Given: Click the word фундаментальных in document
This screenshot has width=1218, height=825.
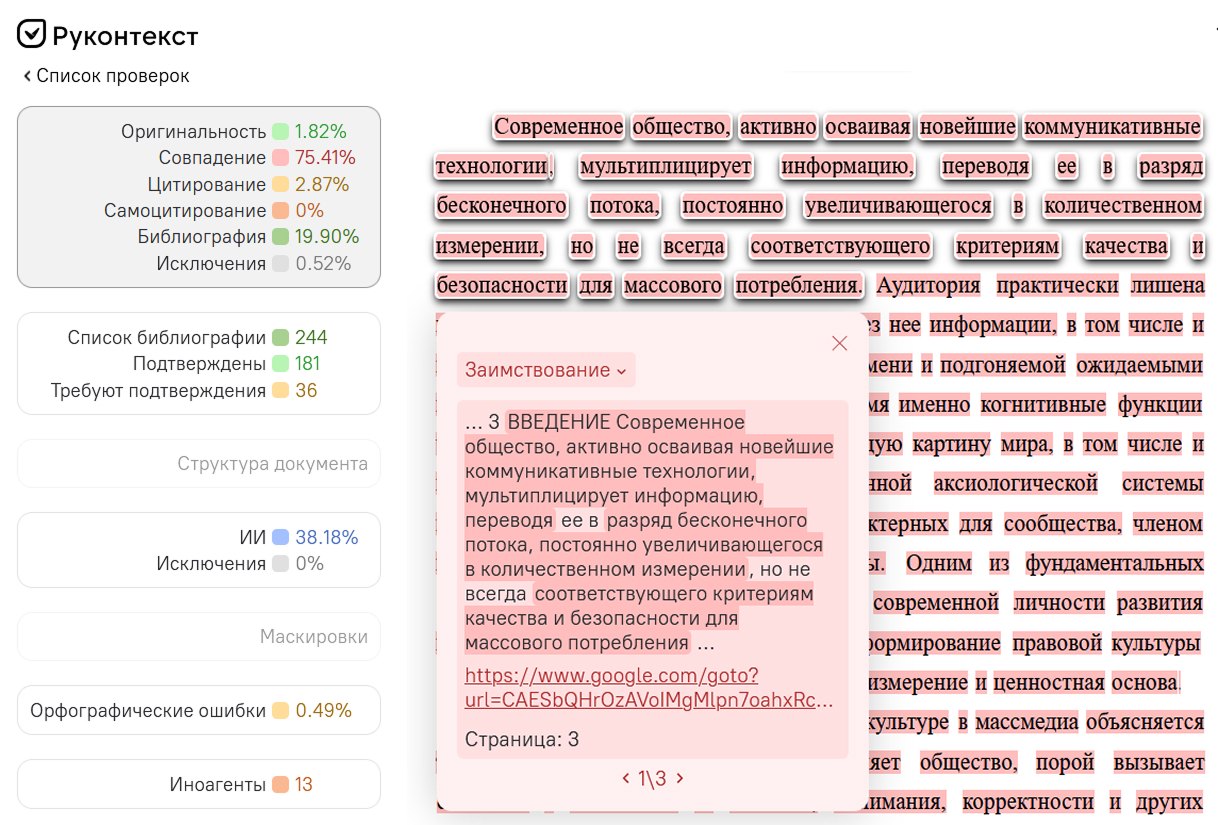Looking at the screenshot, I should coord(1114,563).
